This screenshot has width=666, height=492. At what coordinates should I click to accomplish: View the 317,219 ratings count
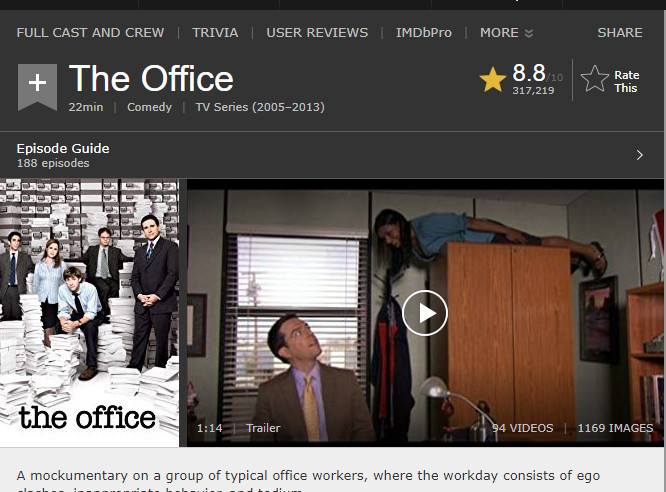(x=533, y=90)
